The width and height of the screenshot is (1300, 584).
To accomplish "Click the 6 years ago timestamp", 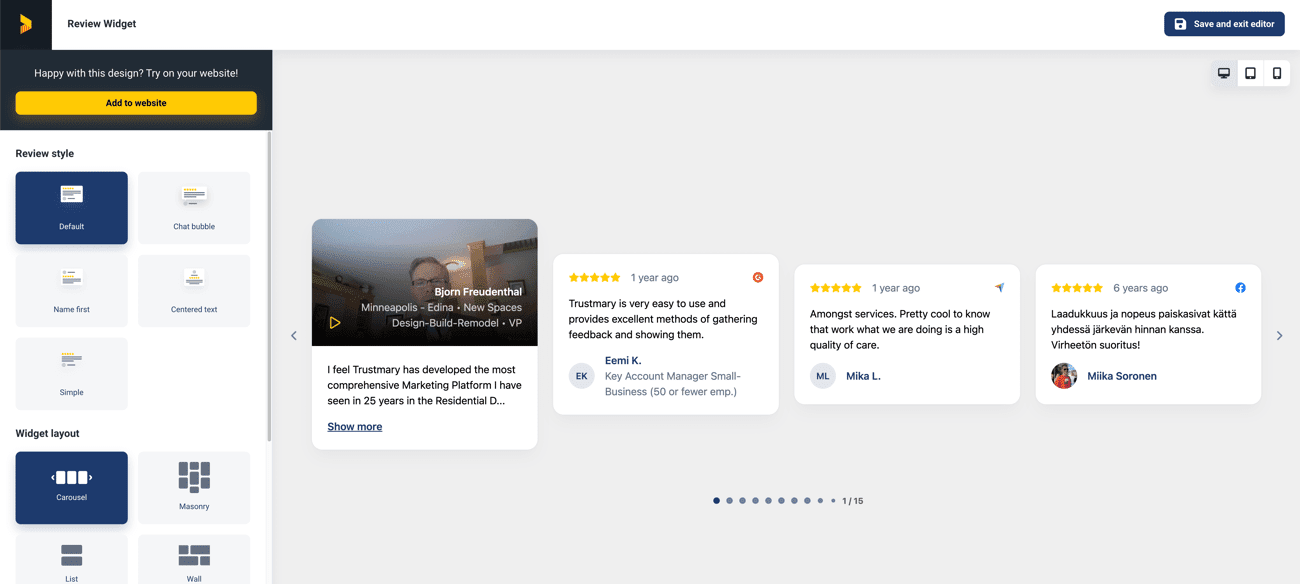I will point(1141,288).
